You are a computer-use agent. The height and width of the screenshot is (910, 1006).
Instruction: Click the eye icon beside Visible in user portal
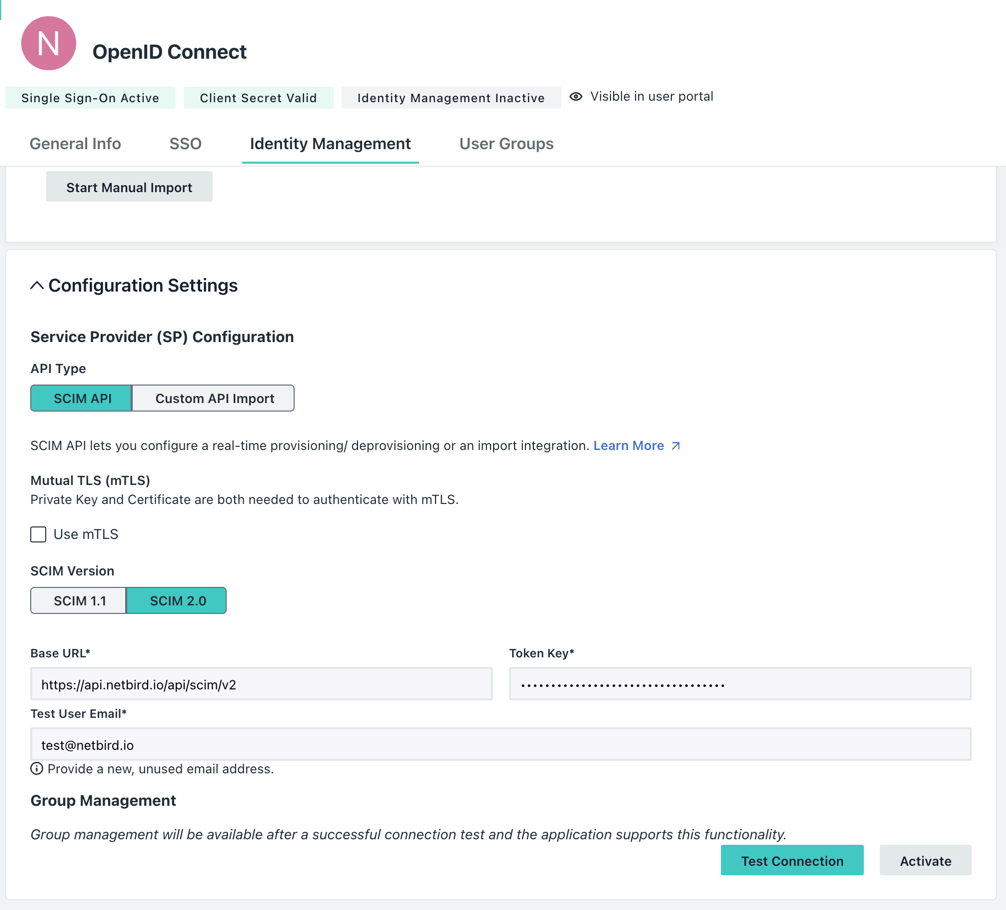tap(576, 97)
